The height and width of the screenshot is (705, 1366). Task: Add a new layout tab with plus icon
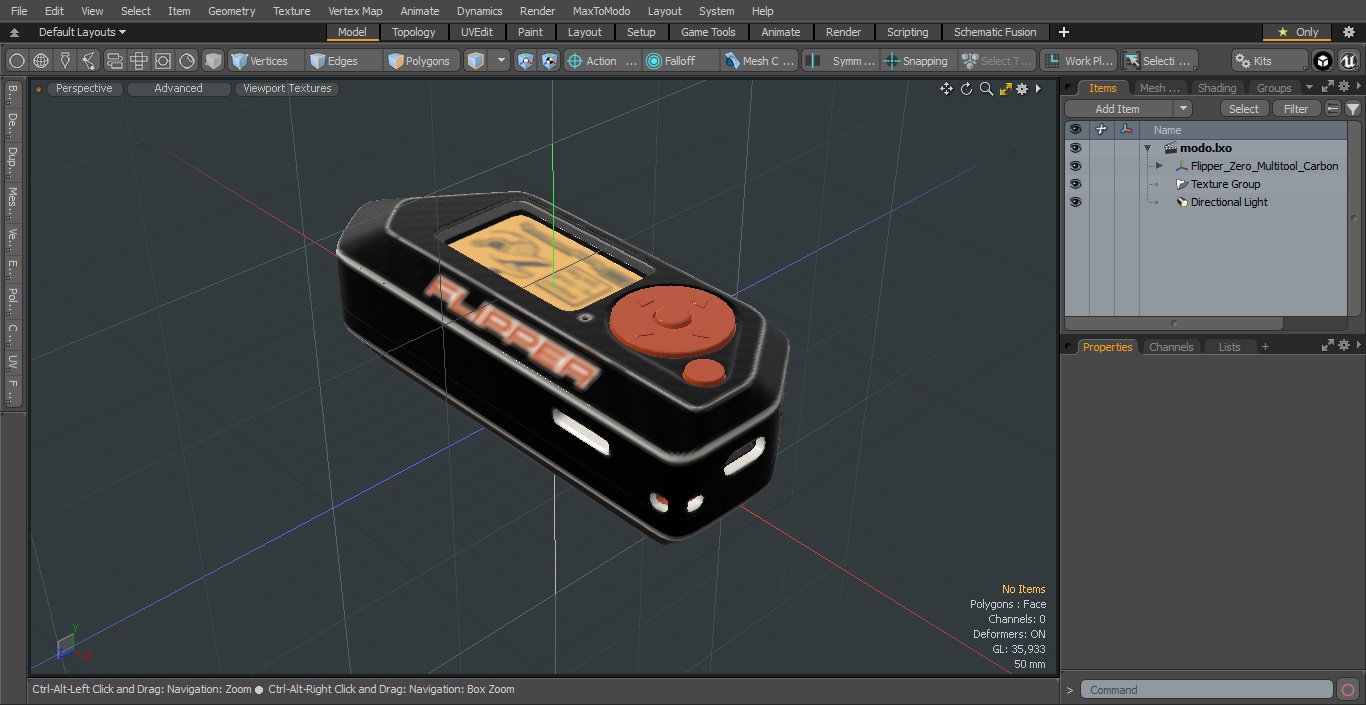coord(1063,32)
